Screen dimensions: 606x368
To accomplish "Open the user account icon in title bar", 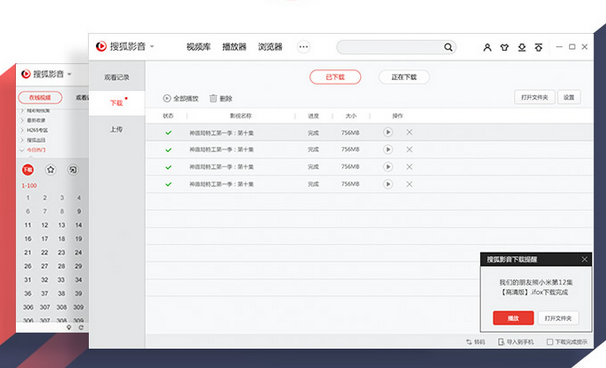I will [487, 47].
